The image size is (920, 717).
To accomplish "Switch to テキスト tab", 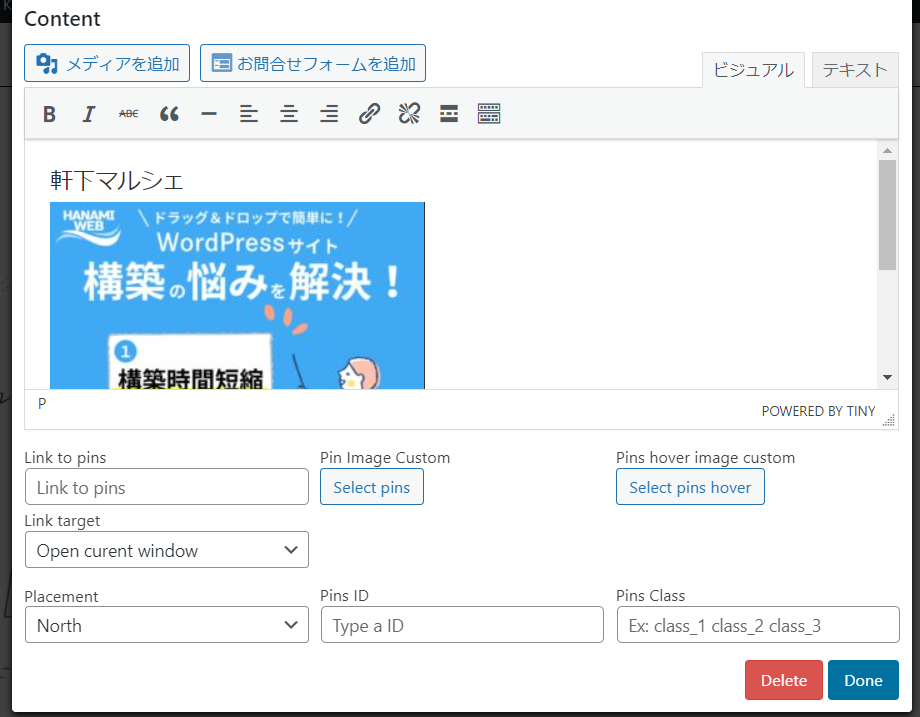I will [x=855, y=70].
